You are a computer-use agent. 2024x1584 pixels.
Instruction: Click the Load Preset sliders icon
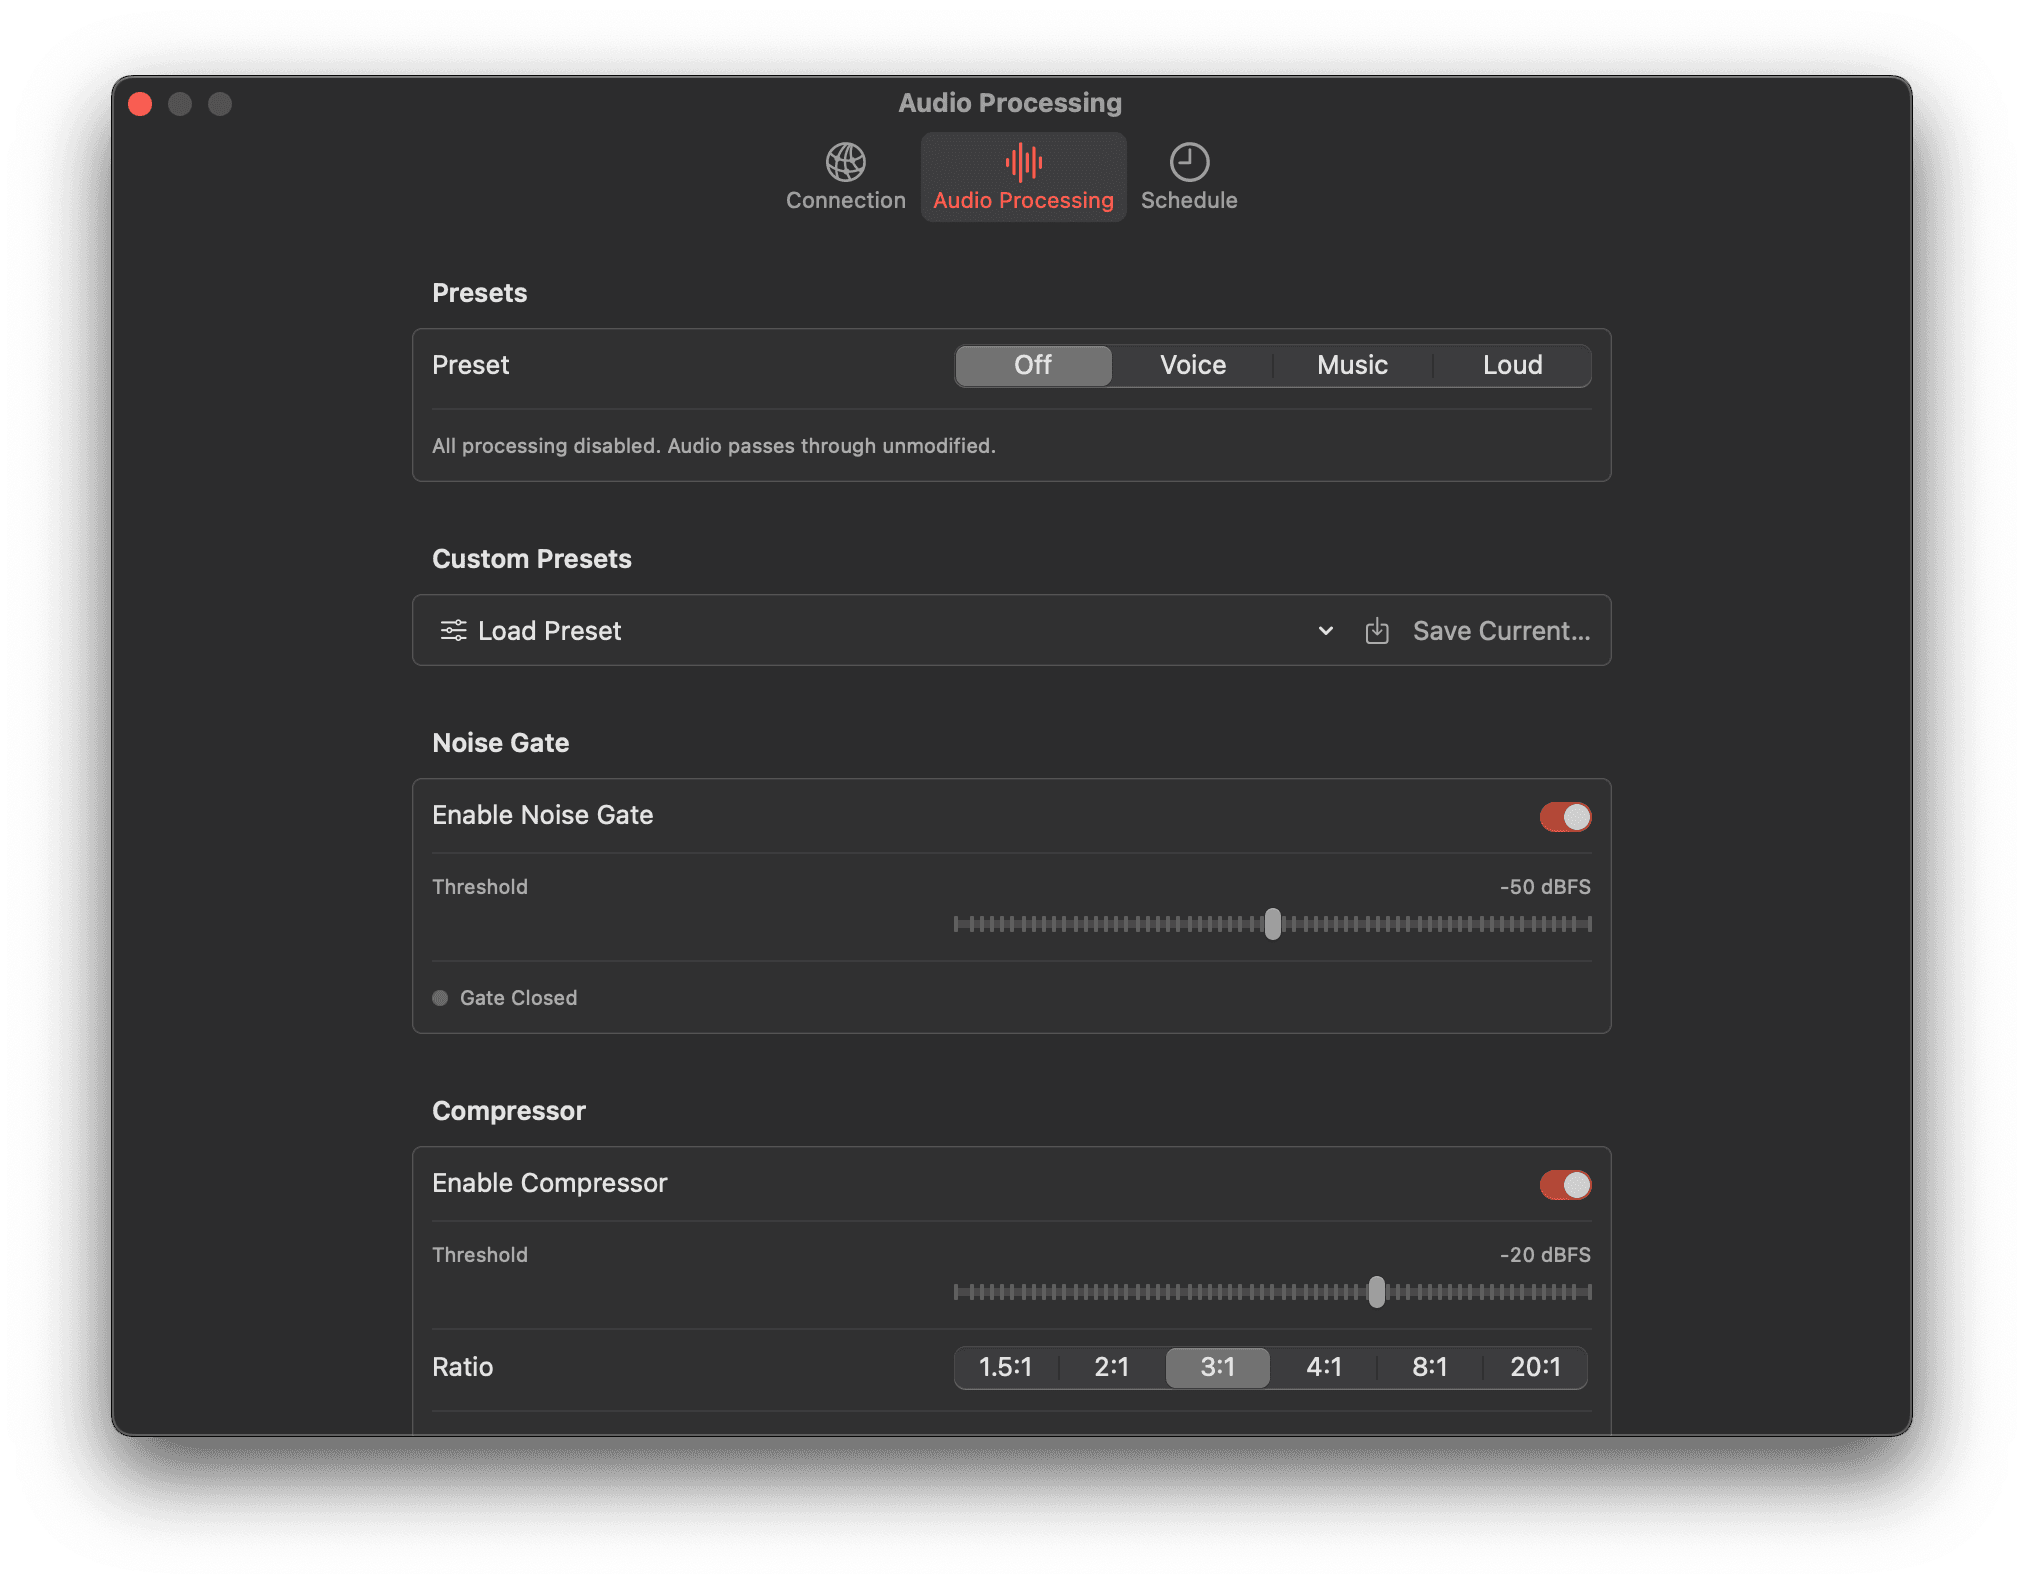pyautogui.click(x=453, y=630)
